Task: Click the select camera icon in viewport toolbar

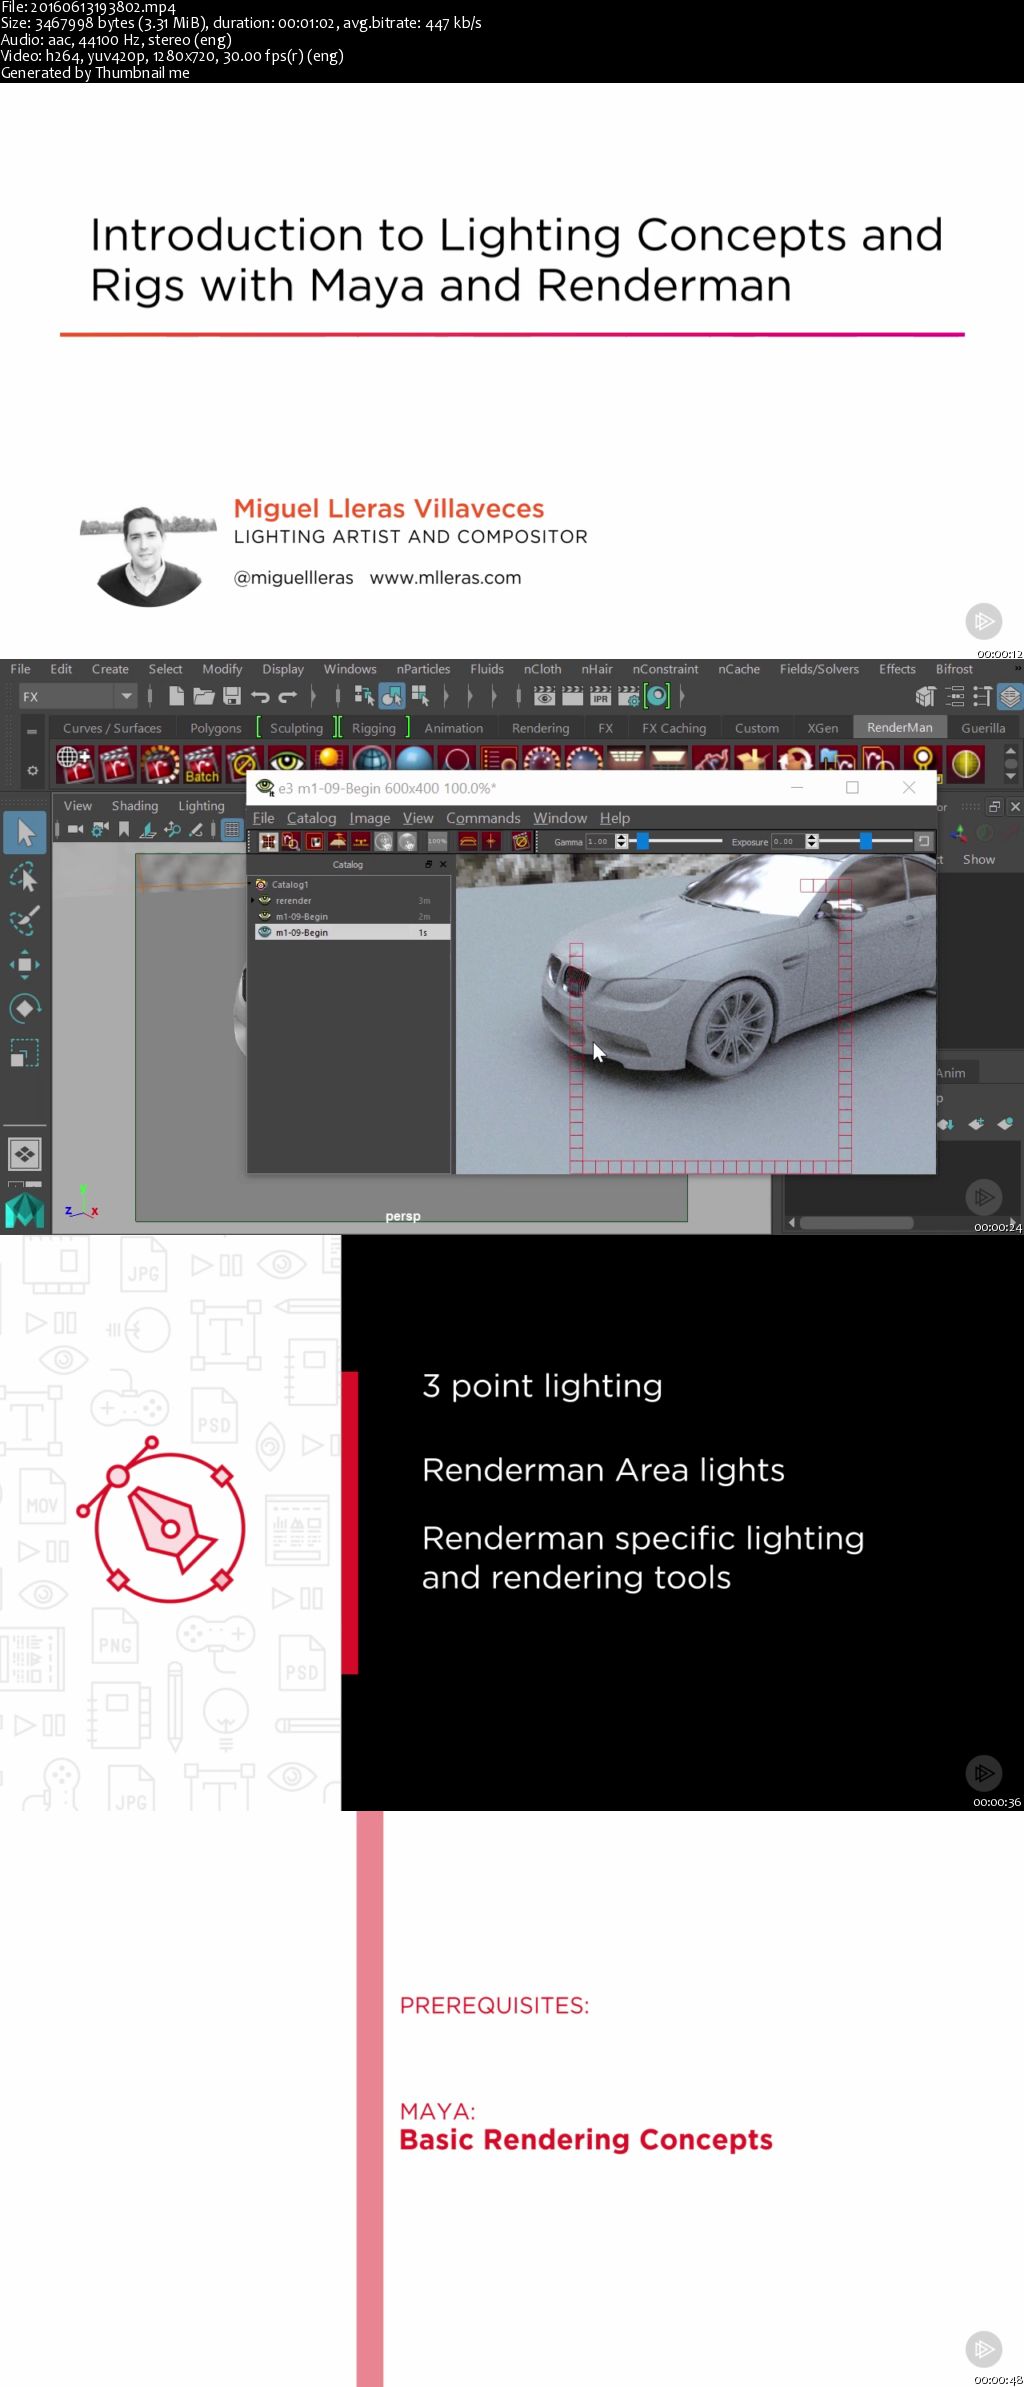Action: [x=75, y=829]
